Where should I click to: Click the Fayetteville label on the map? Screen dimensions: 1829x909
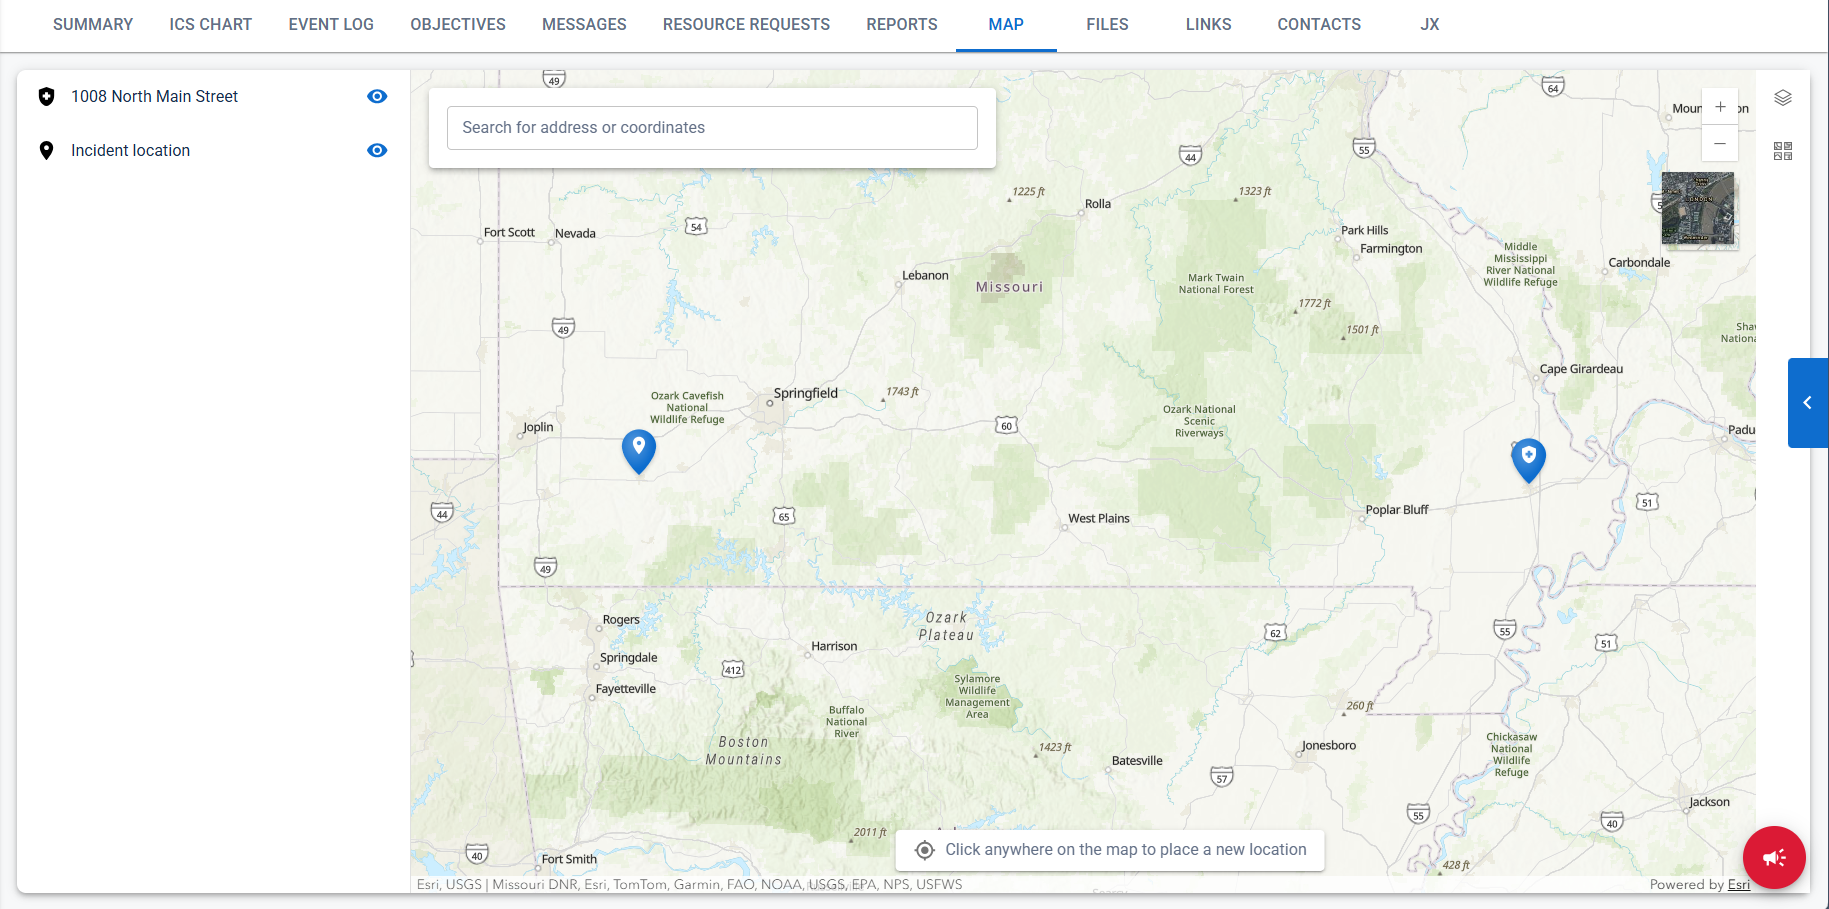click(x=626, y=689)
